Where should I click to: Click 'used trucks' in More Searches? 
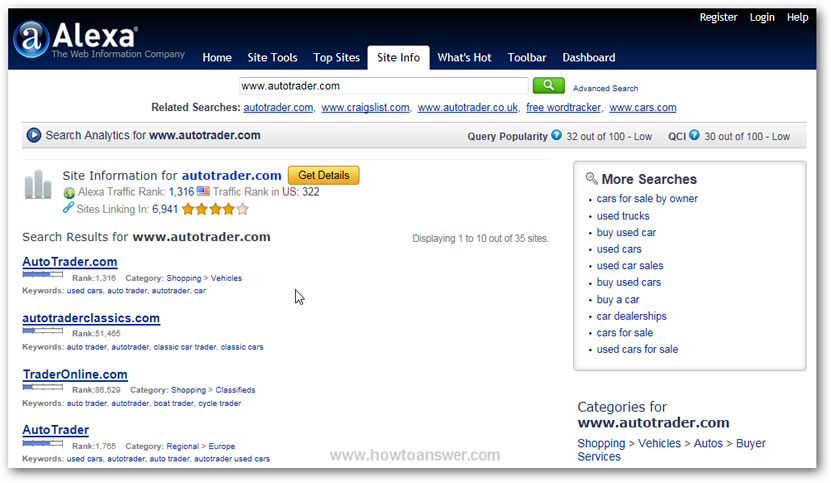(623, 216)
